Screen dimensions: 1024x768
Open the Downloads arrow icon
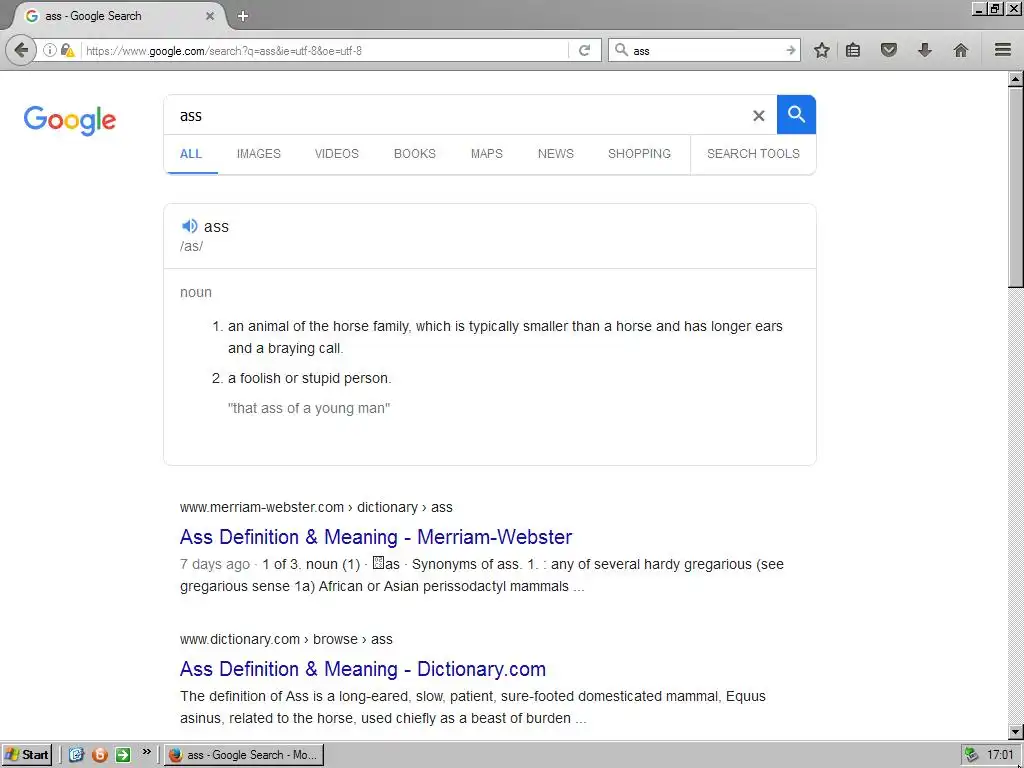pos(925,50)
